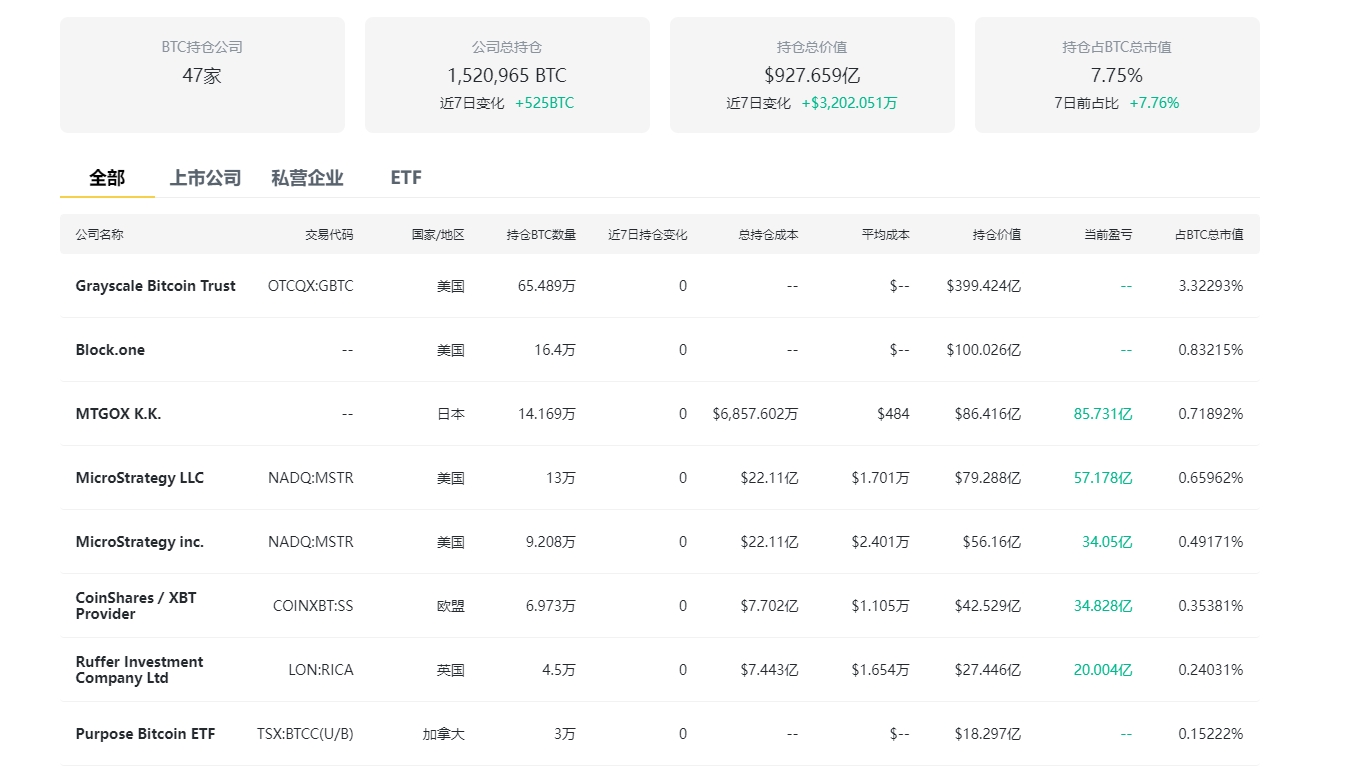Open MicroStrategy inc. company entry
Viewport: 1357px width, 767px height.
pos(140,542)
